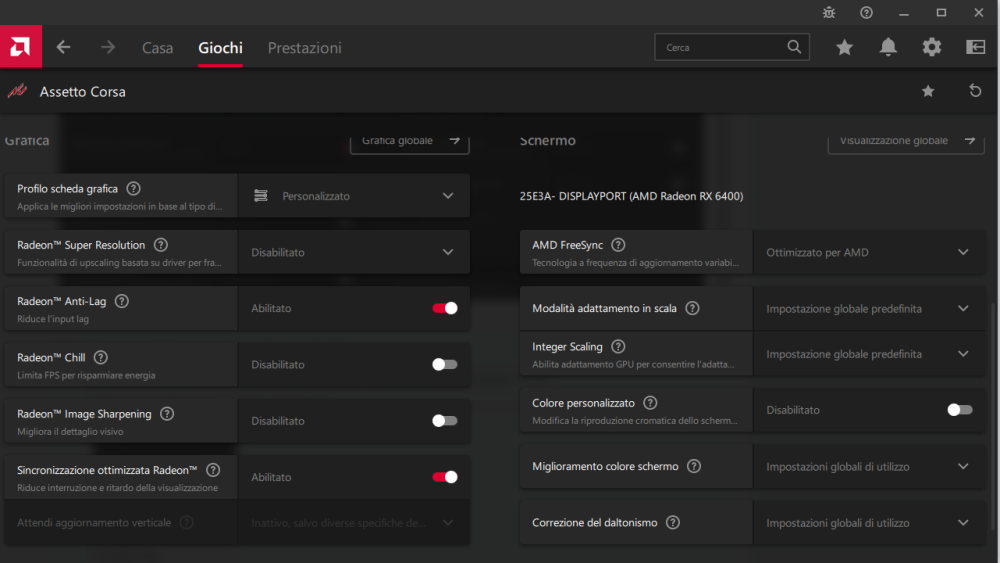Show help for Correzione del daltonismo
The image size is (1000, 563).
coord(672,523)
